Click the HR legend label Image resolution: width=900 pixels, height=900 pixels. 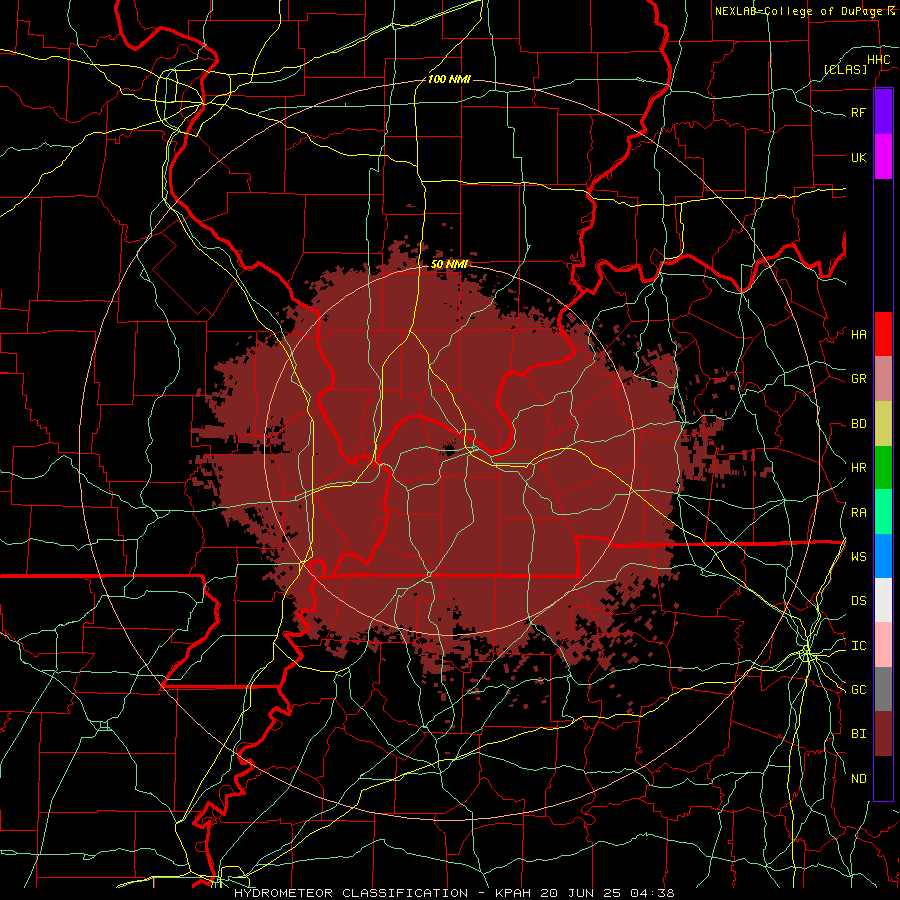[x=858, y=468]
